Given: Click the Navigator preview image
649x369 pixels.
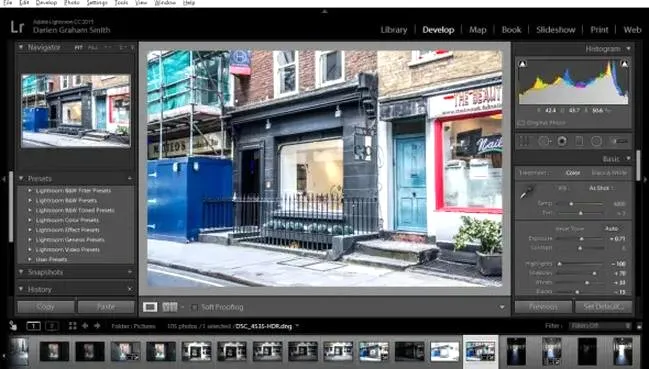Looking at the screenshot, I should click(76, 111).
